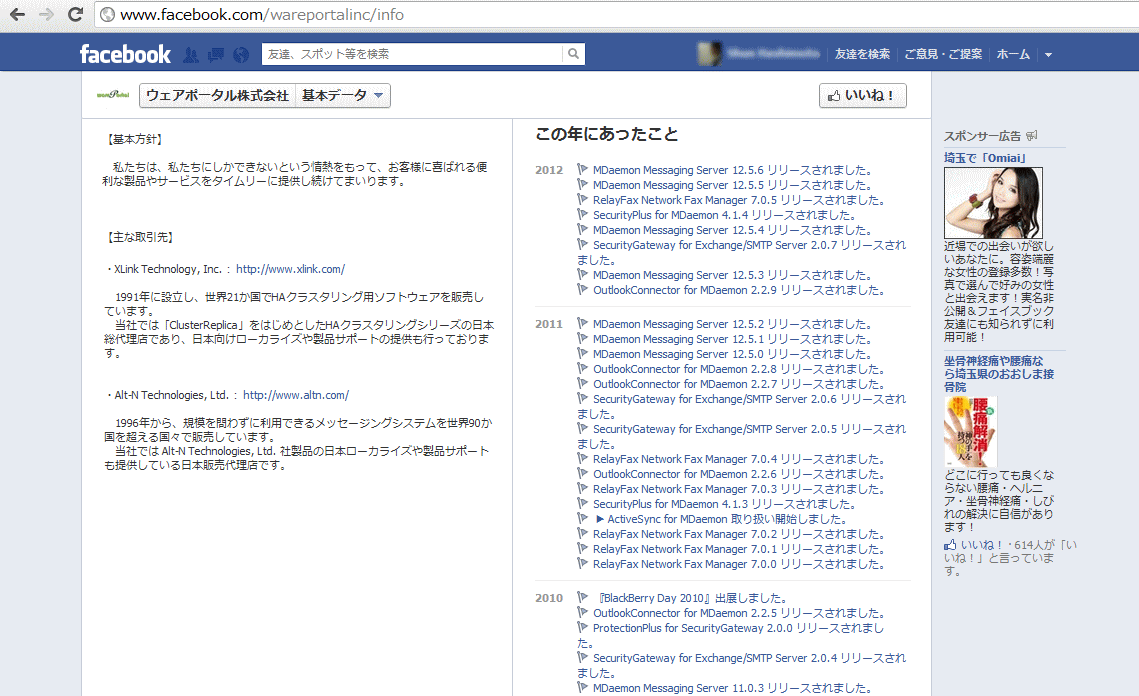Click the blurred user profile picture in header
The image size is (1139, 696).
tap(708, 54)
